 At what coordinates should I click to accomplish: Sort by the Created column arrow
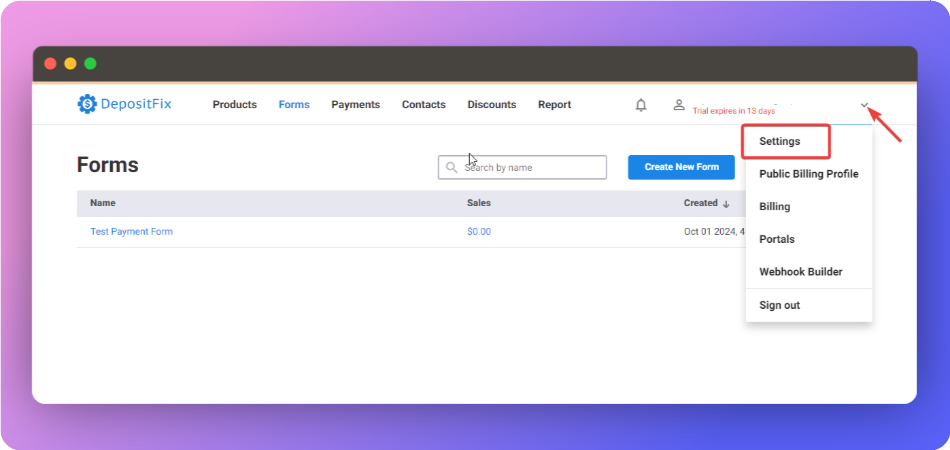726,204
